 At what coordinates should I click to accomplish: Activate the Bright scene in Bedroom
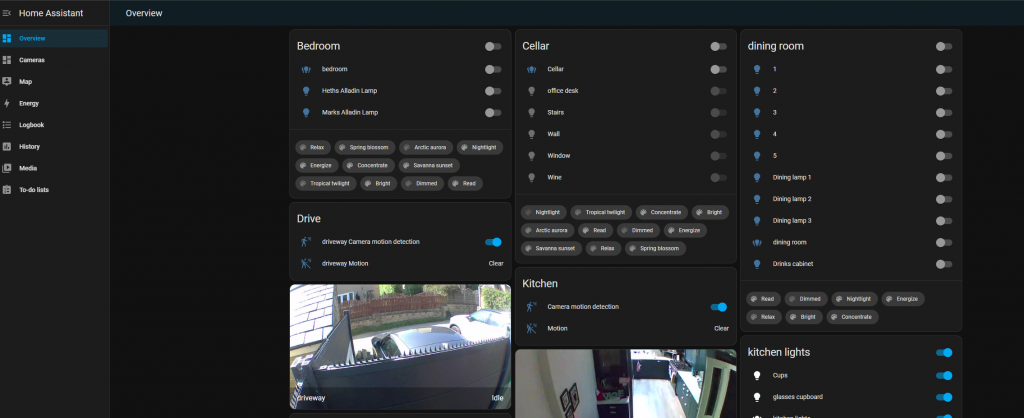coord(379,184)
